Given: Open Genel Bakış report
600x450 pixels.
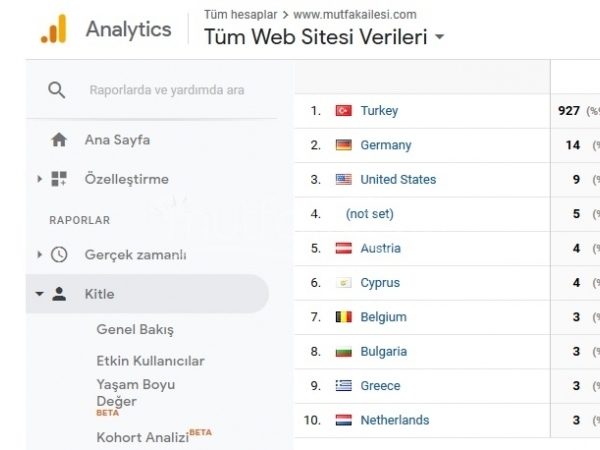Looking at the screenshot, I should (135, 329).
